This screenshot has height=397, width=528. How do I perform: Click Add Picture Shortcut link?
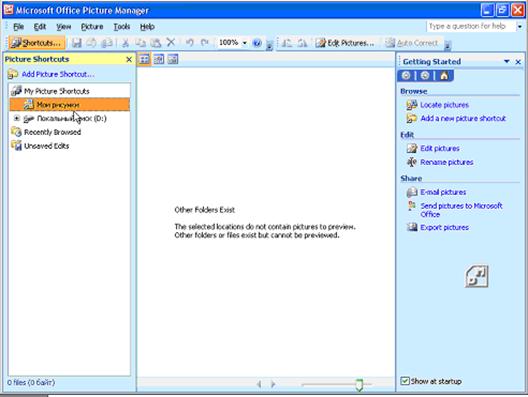point(58,74)
